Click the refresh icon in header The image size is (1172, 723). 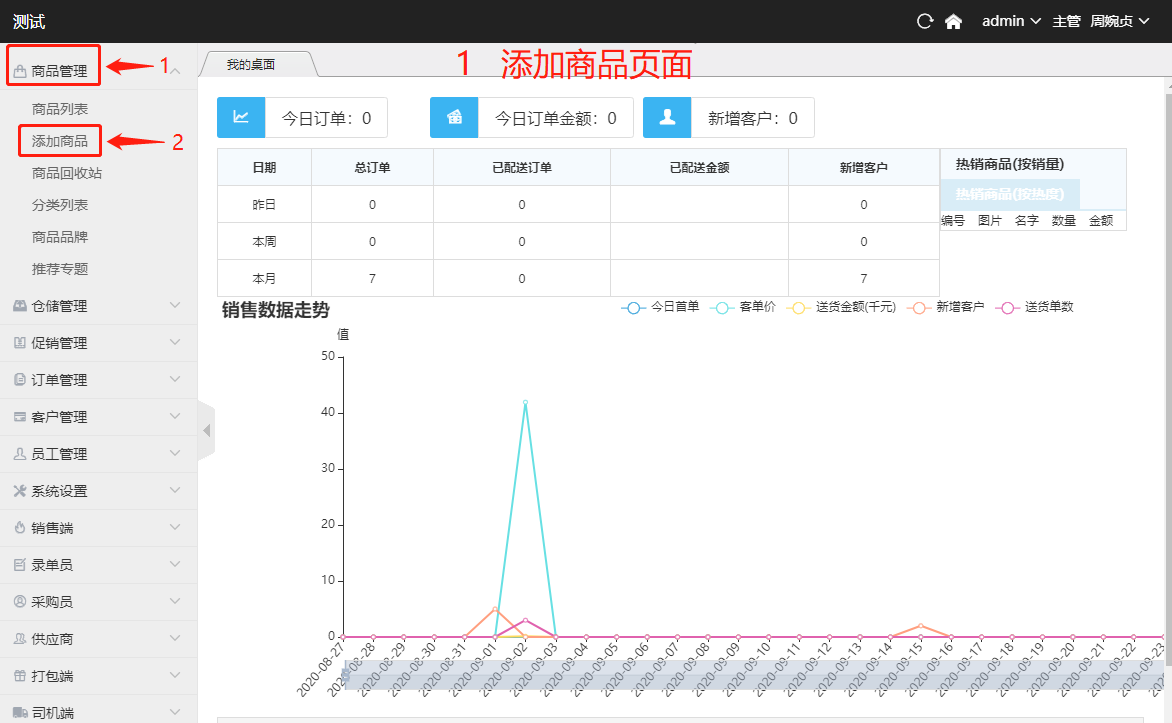925,21
